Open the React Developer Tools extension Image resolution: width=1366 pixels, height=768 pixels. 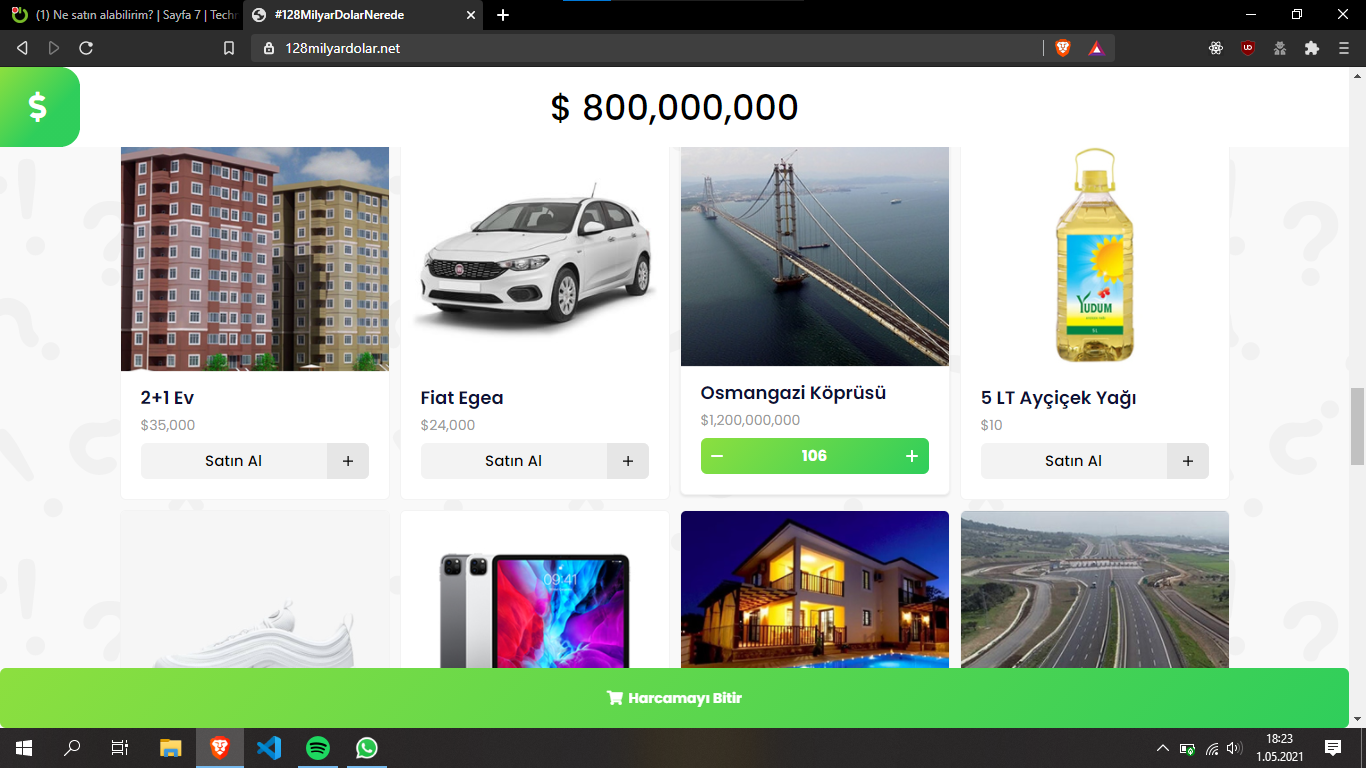coord(1216,48)
